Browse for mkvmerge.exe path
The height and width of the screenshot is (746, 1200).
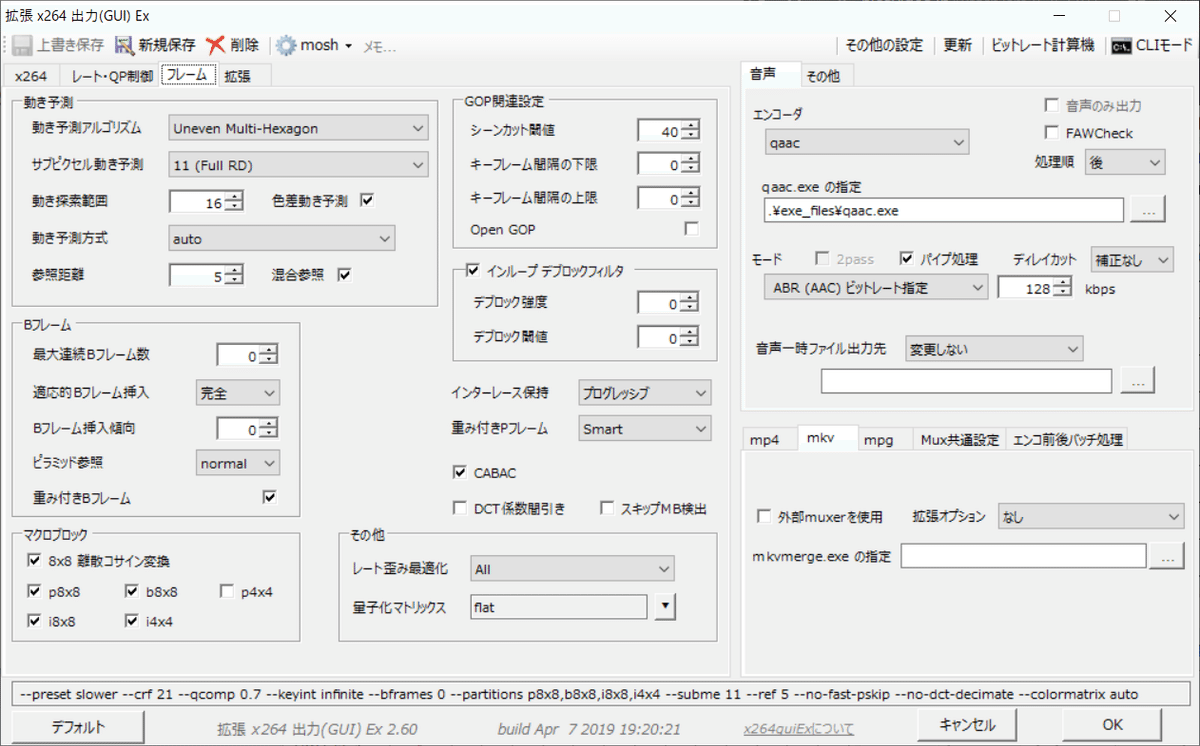[1166, 556]
